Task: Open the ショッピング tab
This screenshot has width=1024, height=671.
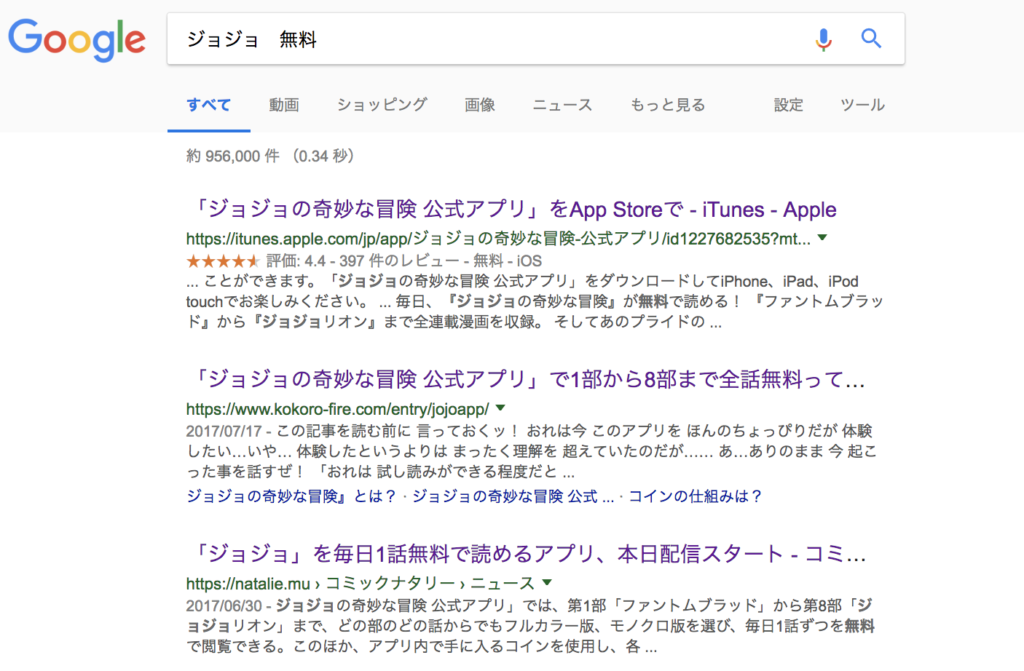Action: pyautogui.click(x=382, y=105)
